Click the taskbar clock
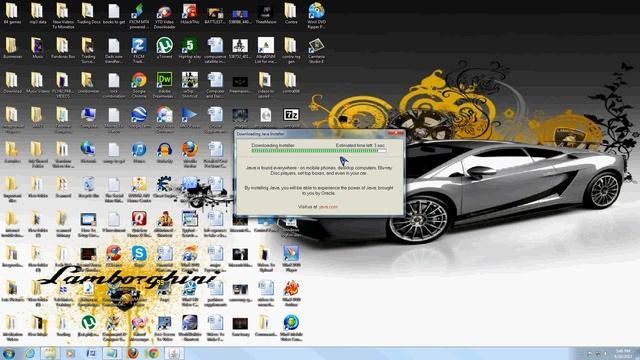Viewport: 640px width, 360px height. click(623, 353)
